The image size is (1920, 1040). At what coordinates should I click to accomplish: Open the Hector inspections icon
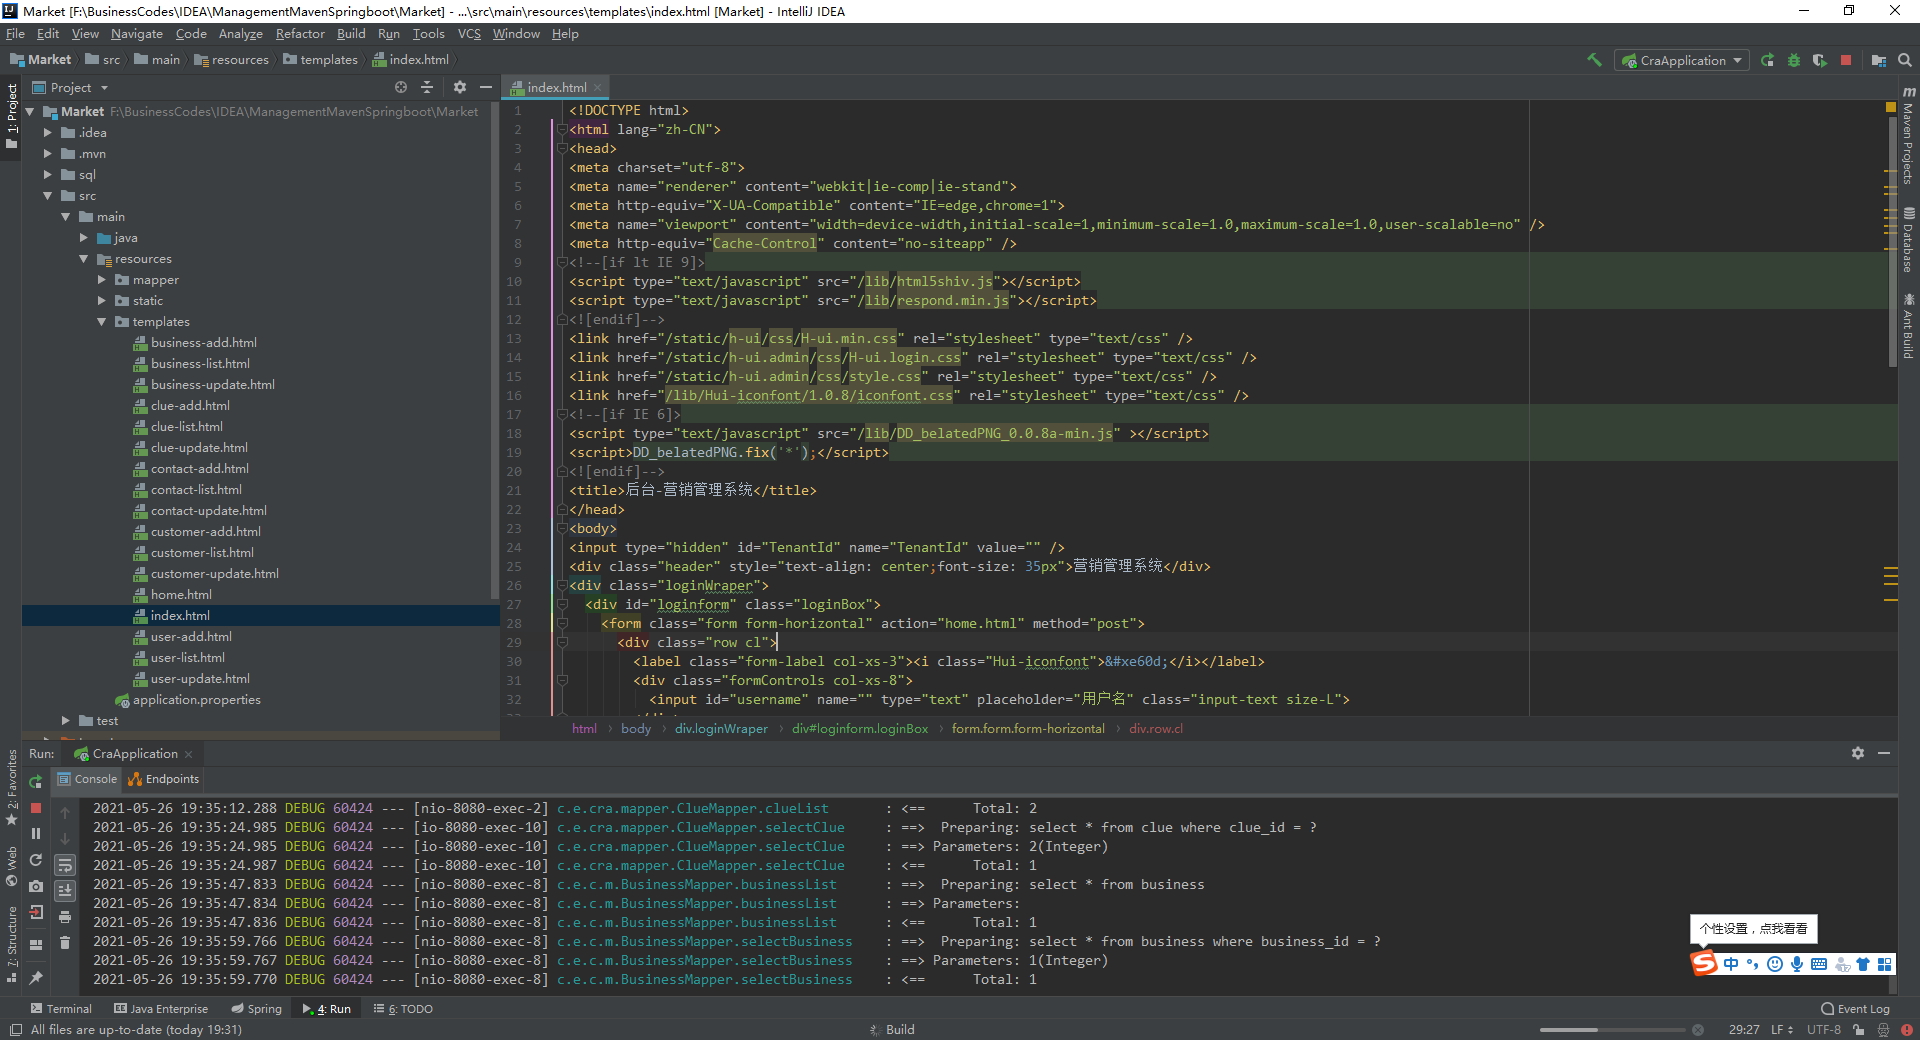[x=1883, y=1029]
